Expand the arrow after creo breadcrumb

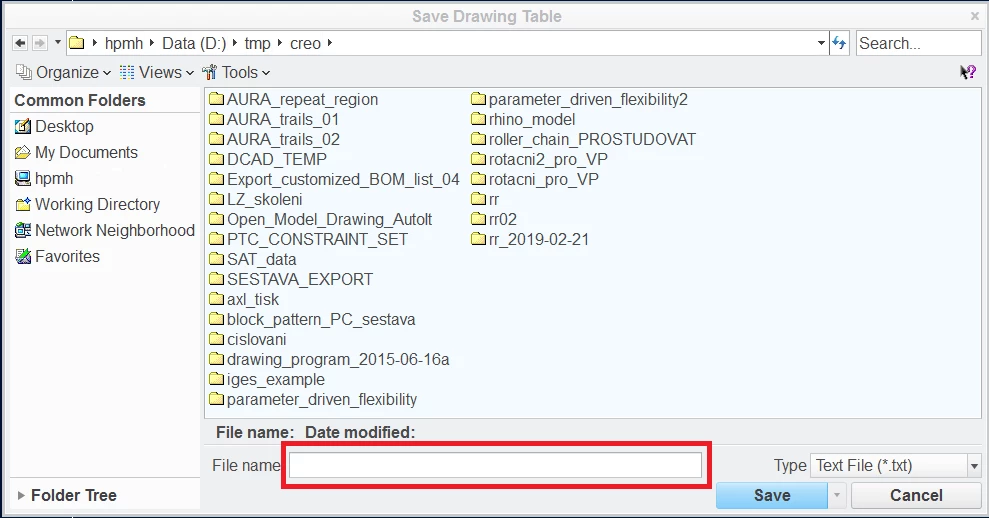[329, 43]
